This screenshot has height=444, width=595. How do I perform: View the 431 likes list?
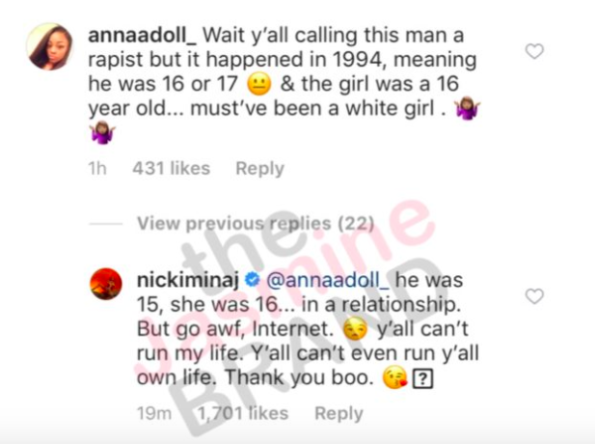pyautogui.click(x=171, y=168)
